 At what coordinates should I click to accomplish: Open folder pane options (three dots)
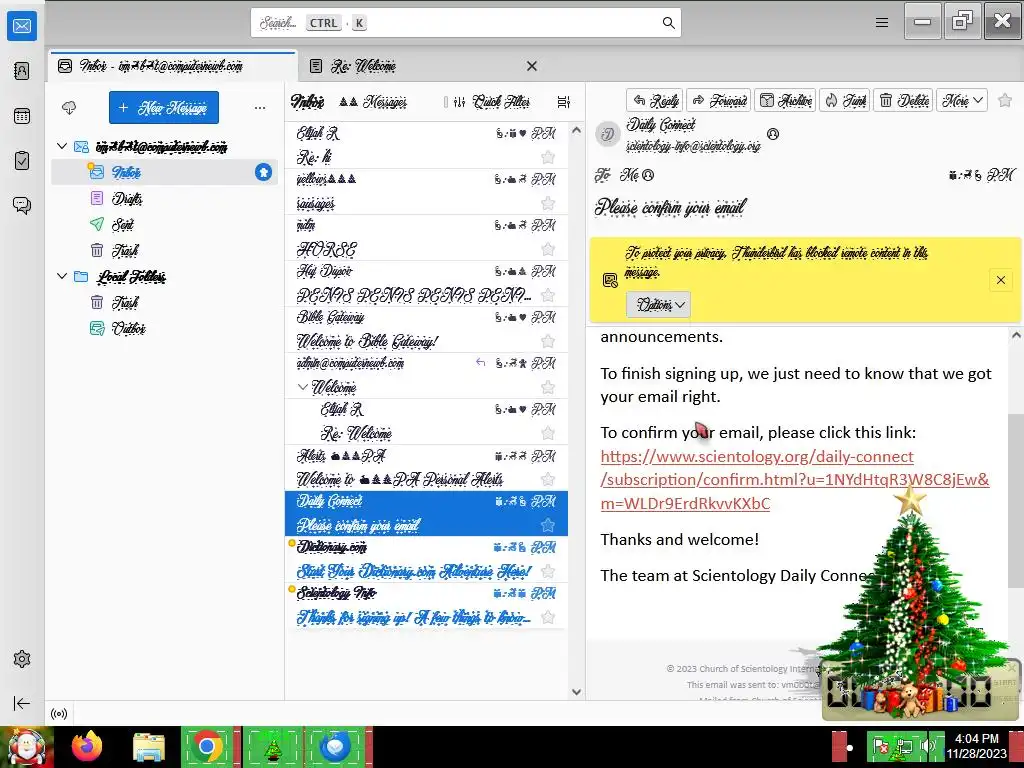pyautogui.click(x=260, y=108)
